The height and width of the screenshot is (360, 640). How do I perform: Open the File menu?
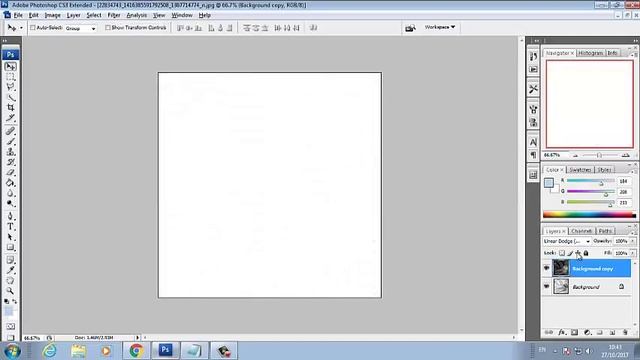pyautogui.click(x=18, y=15)
